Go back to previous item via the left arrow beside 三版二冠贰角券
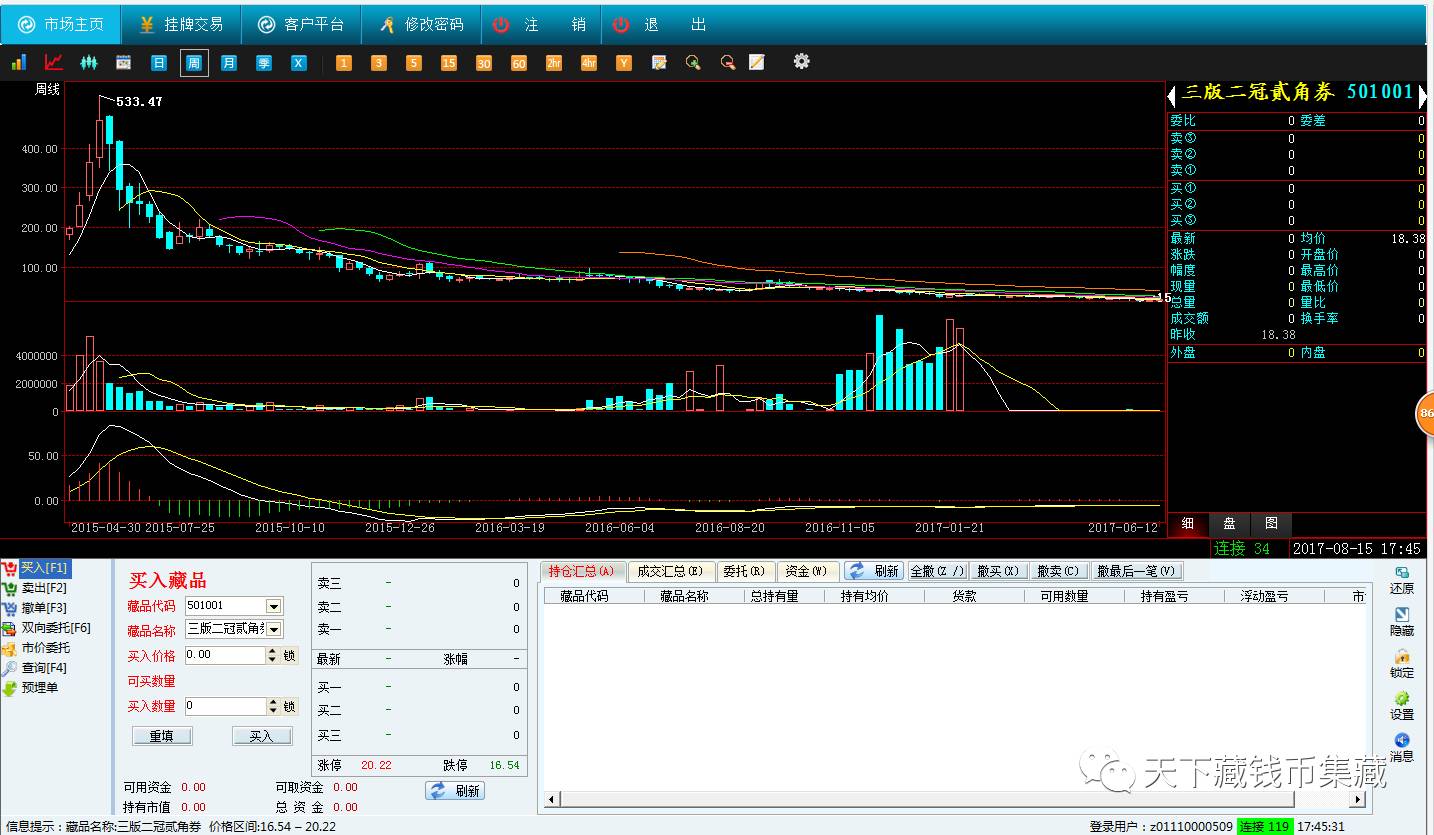Screen dimensions: 1434x835 coord(1172,95)
